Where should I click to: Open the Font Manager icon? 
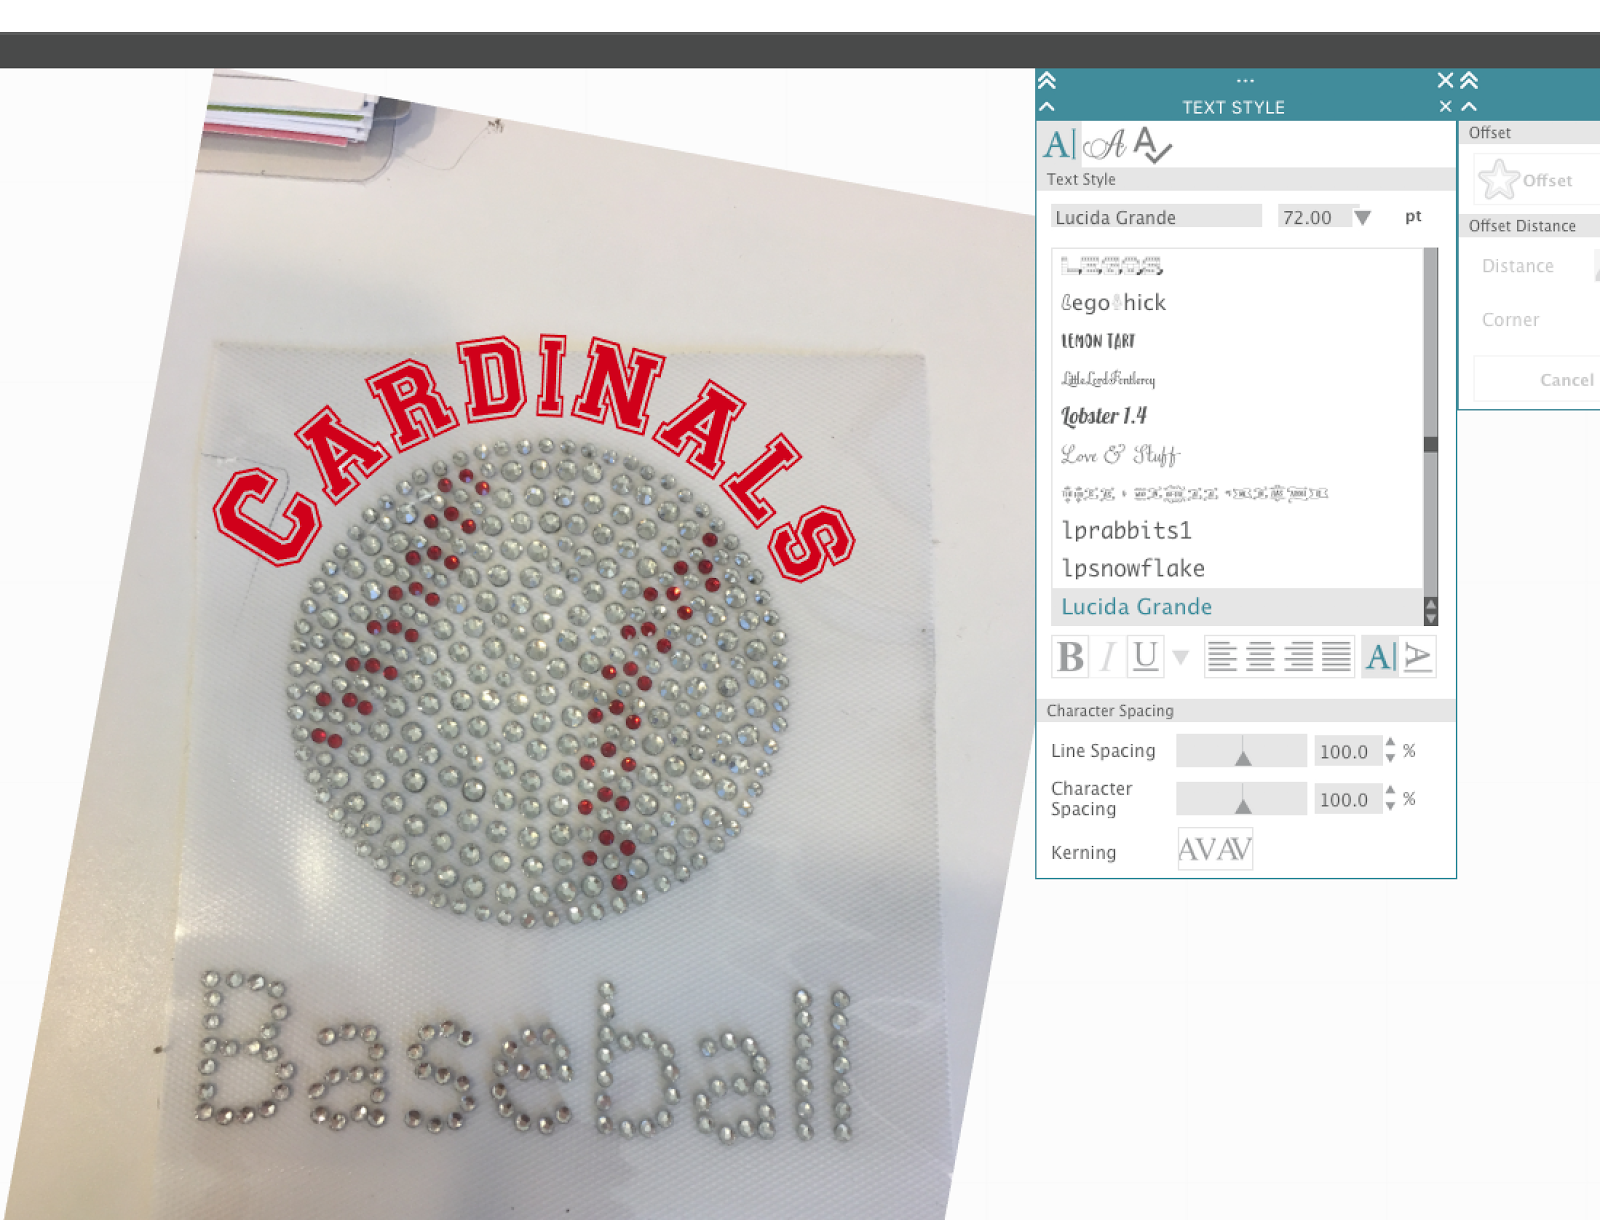1150,146
